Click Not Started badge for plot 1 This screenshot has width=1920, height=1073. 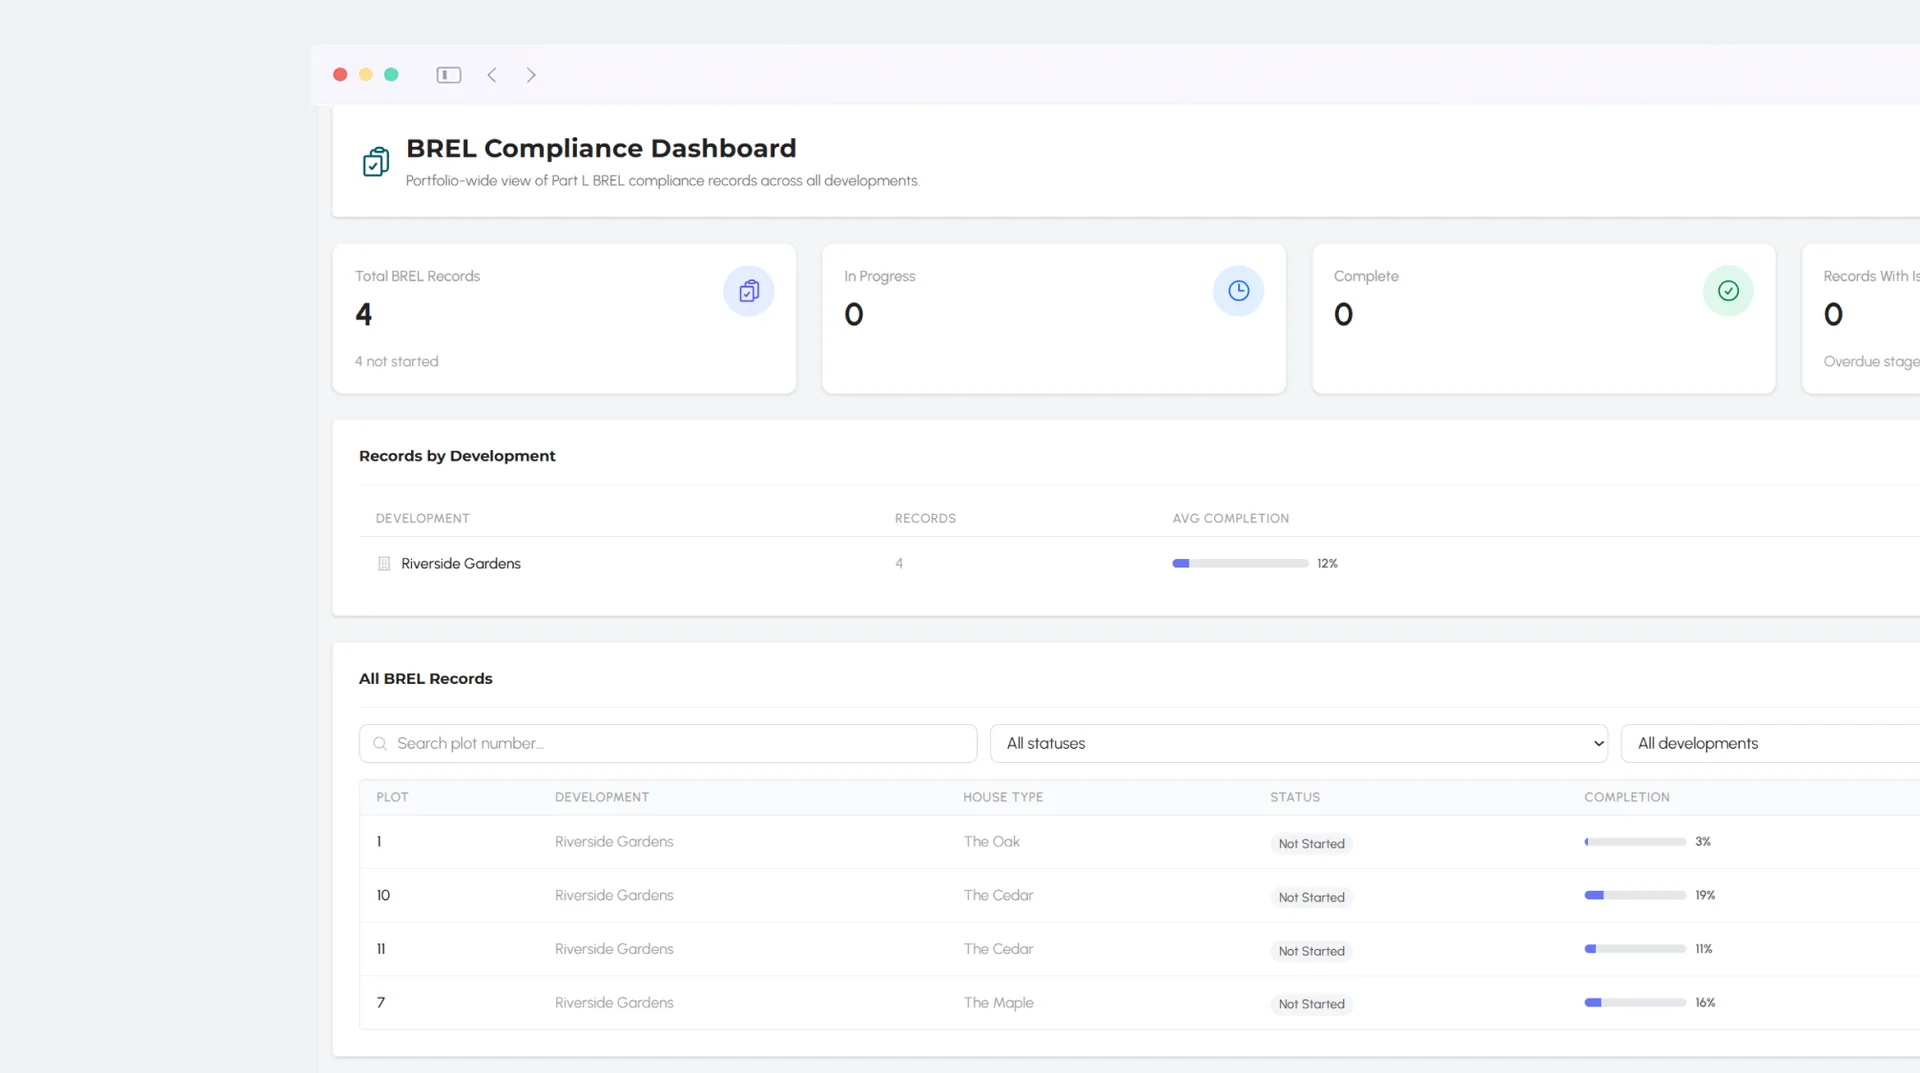pos(1311,844)
